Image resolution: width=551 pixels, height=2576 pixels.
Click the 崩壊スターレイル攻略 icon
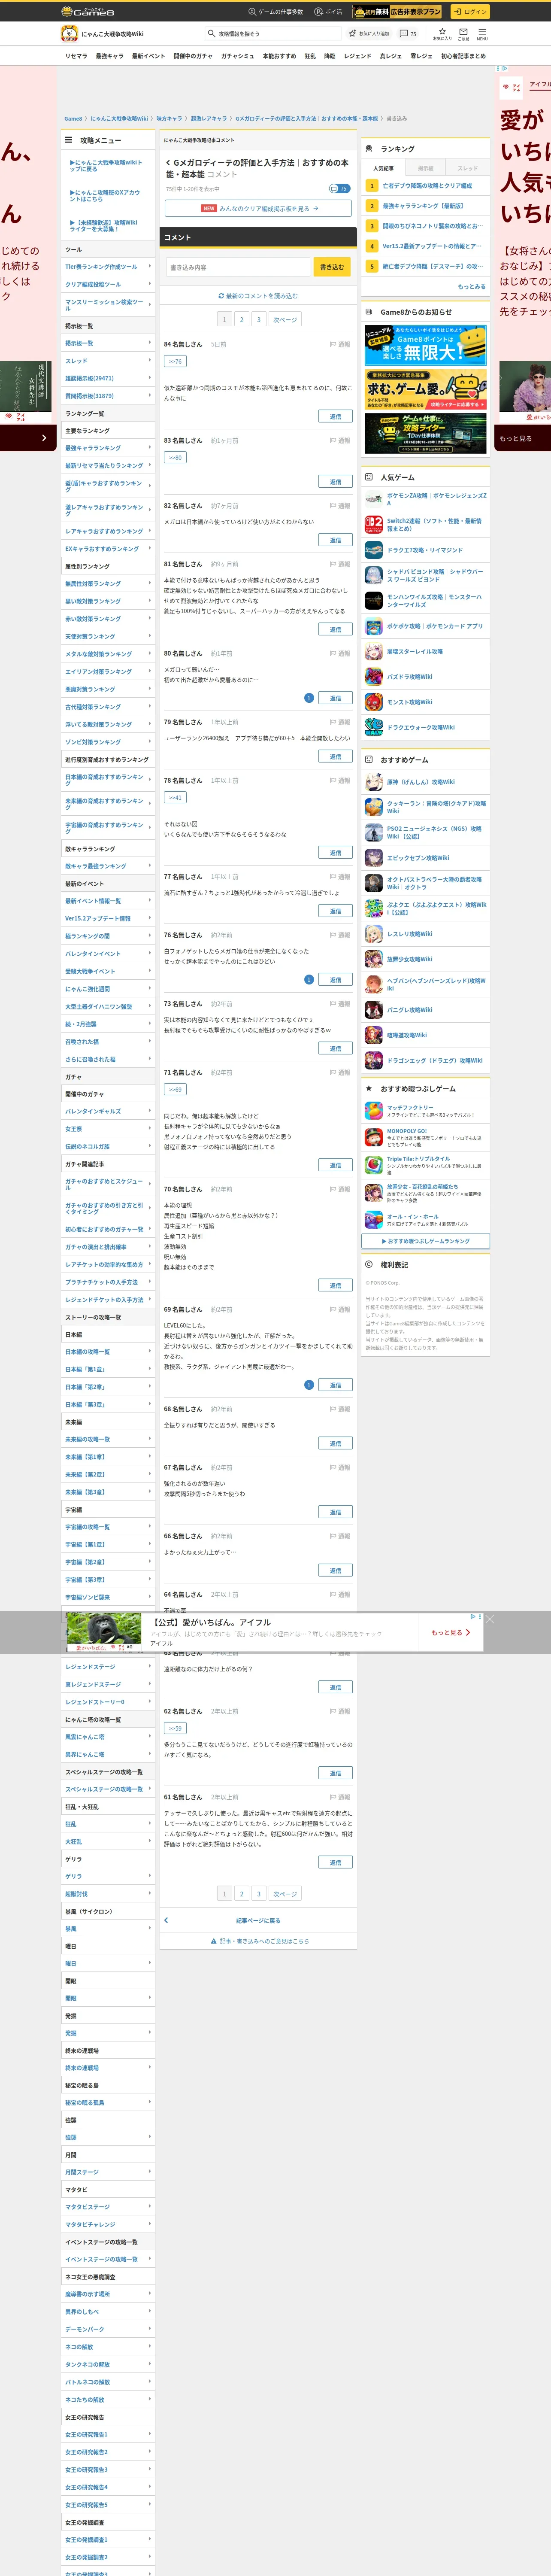(374, 651)
